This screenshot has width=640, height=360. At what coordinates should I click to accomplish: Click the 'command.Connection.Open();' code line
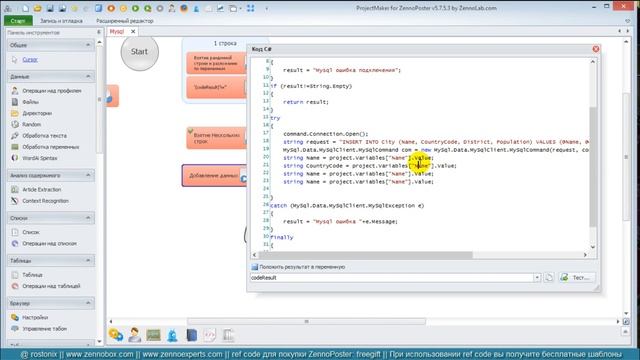pyautogui.click(x=326, y=134)
